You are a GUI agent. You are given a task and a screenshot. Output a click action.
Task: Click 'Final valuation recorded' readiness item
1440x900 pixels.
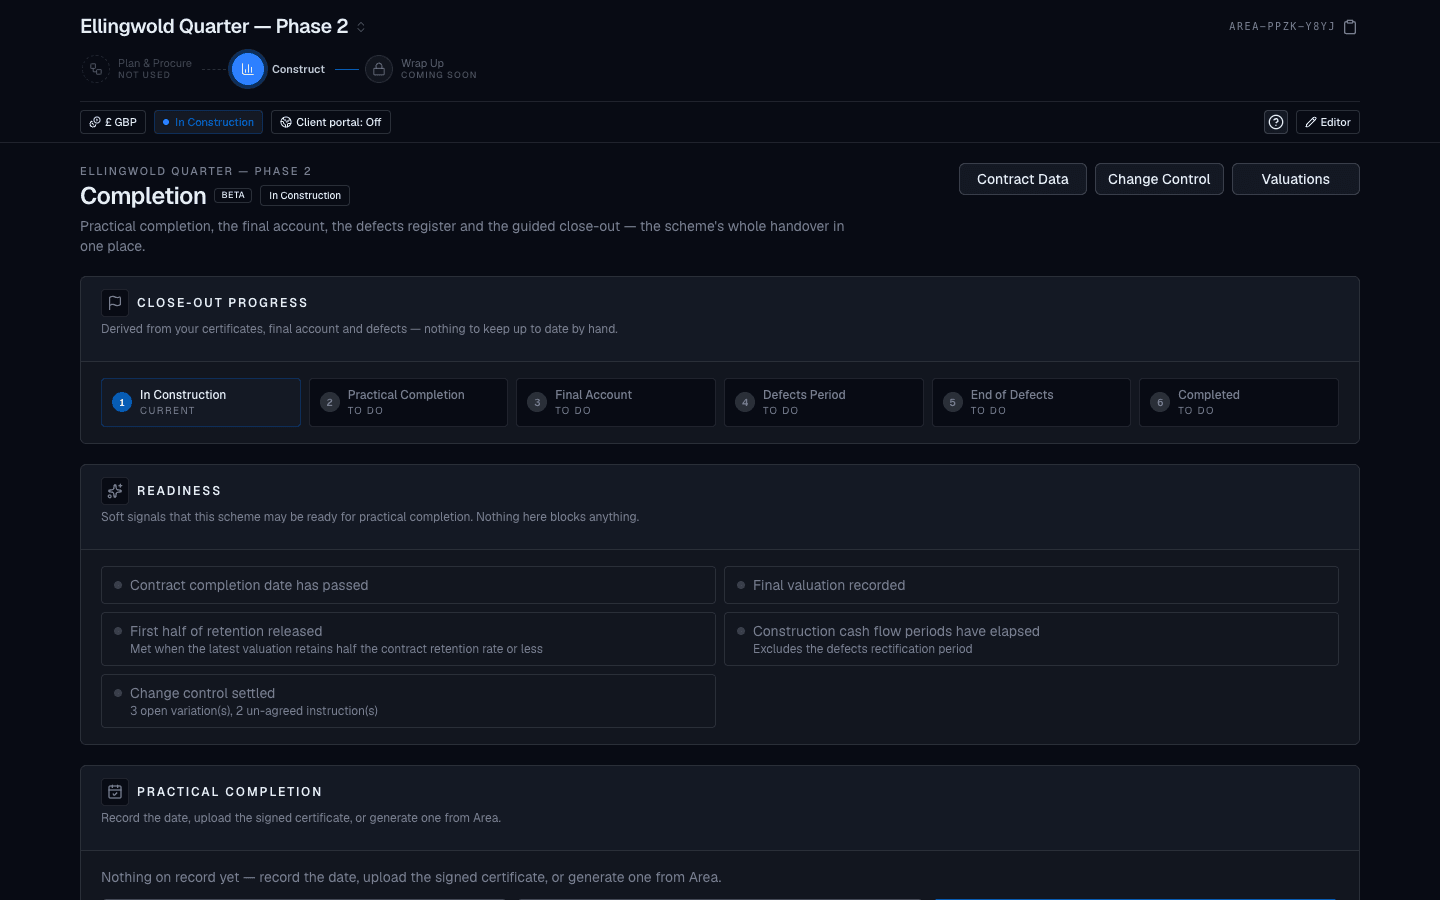(x=1031, y=585)
